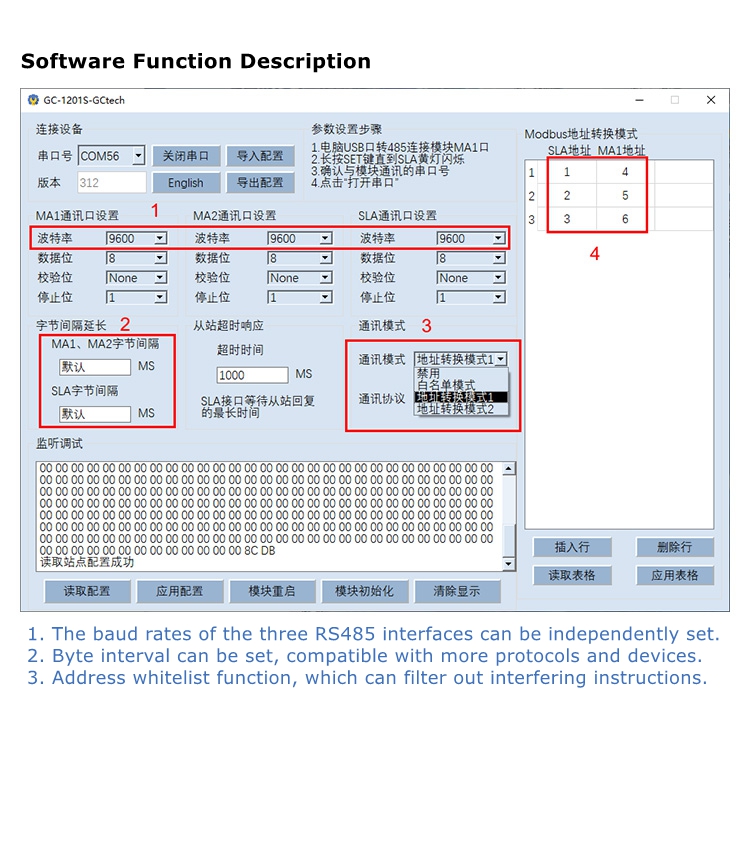
Task: Expand the MA1 波特率 baud rate dropdown
Action: [x=159, y=239]
